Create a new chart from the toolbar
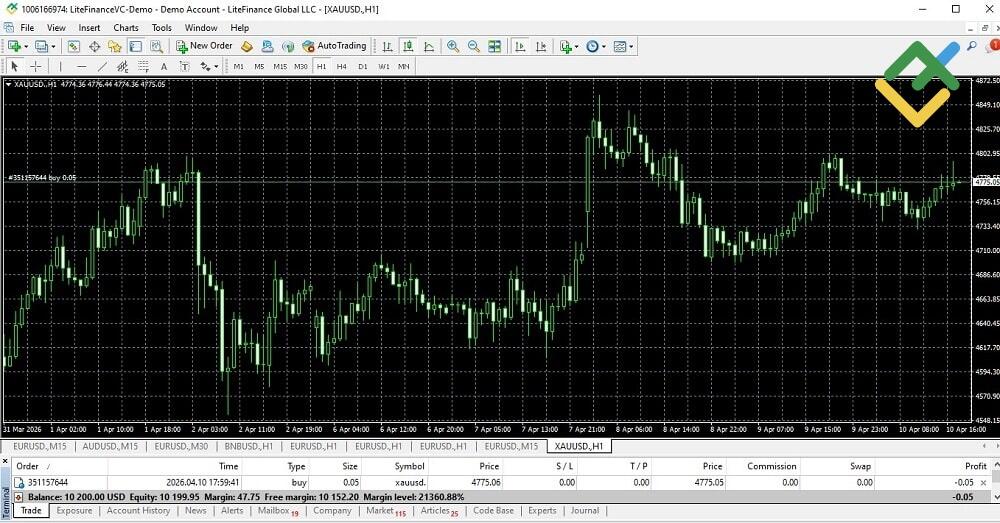This screenshot has width=1000, height=523. point(14,46)
